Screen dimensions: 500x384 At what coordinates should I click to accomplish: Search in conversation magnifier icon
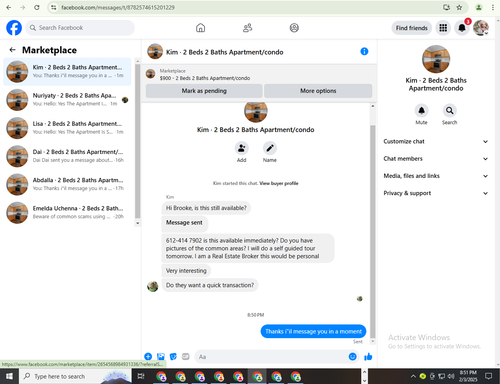(449, 110)
